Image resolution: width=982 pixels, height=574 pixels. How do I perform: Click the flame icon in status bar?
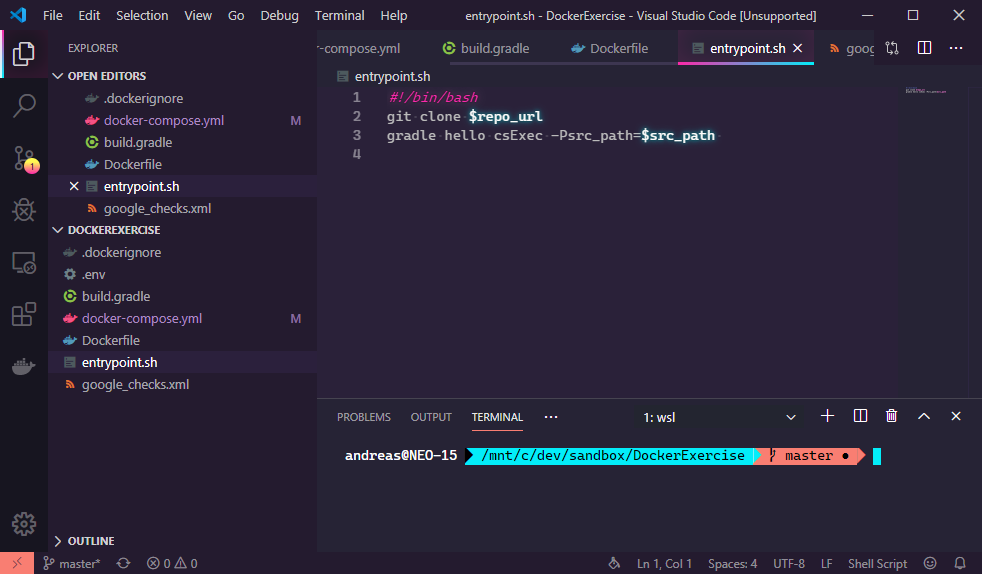tap(614, 563)
